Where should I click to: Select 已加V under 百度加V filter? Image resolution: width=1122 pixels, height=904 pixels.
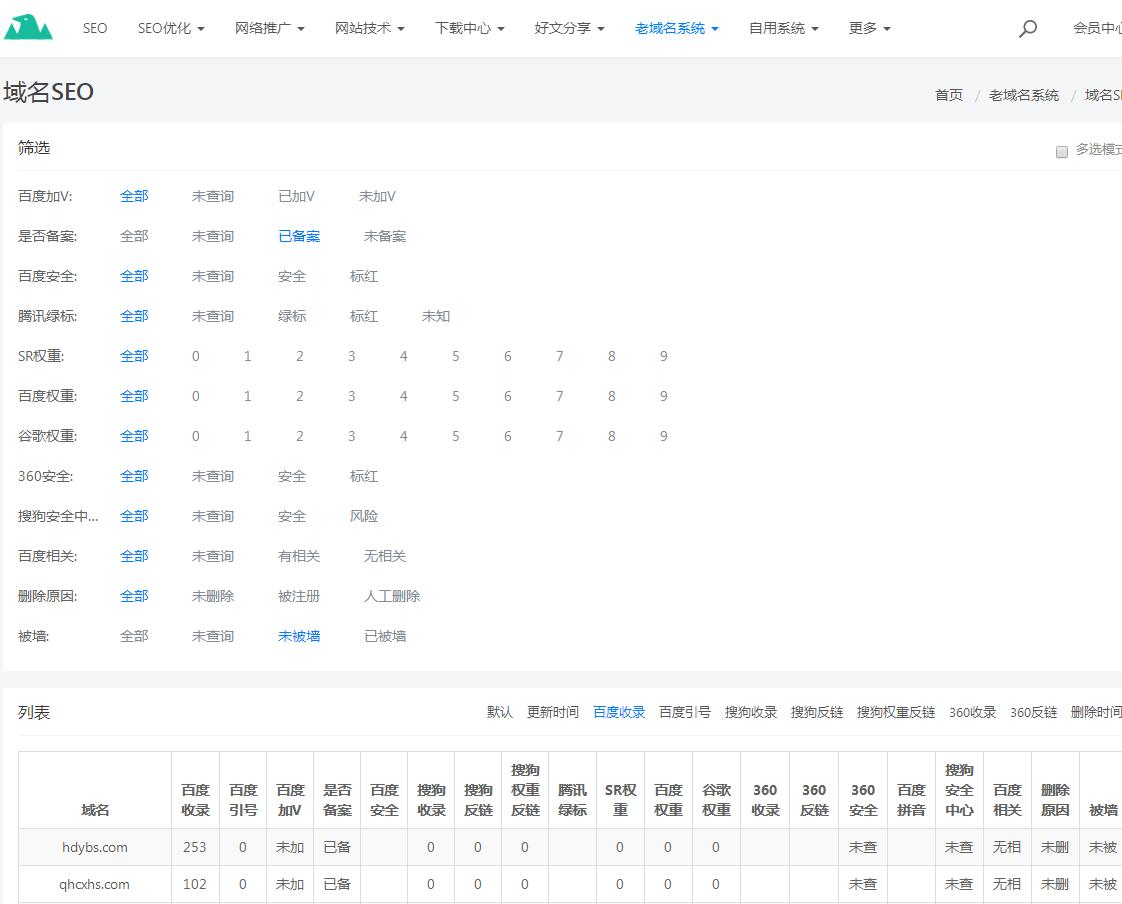tap(296, 196)
